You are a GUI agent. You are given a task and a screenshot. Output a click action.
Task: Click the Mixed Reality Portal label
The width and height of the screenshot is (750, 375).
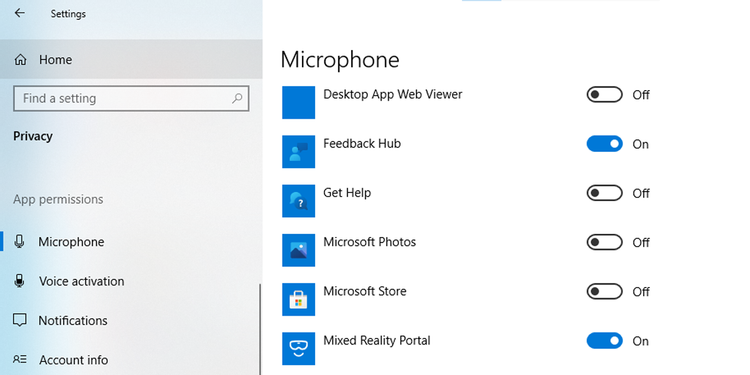[377, 341]
